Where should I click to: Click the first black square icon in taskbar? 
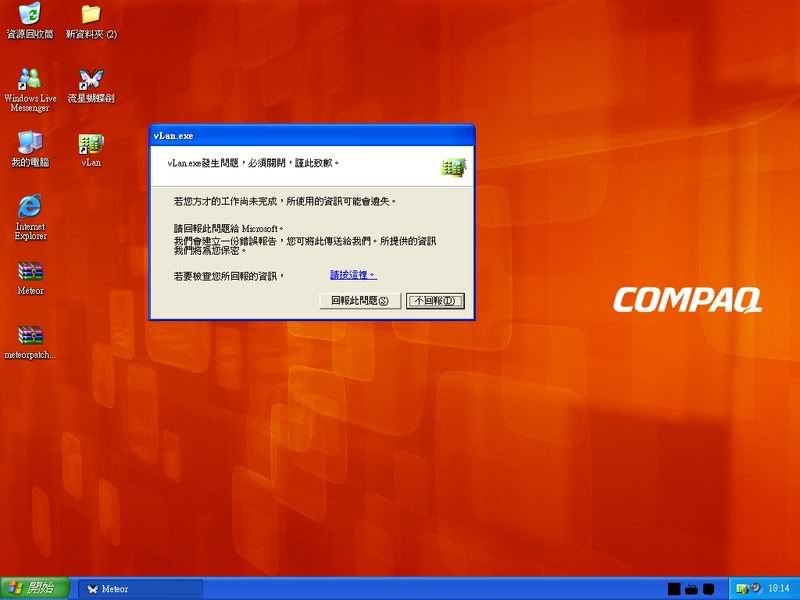coord(674,588)
